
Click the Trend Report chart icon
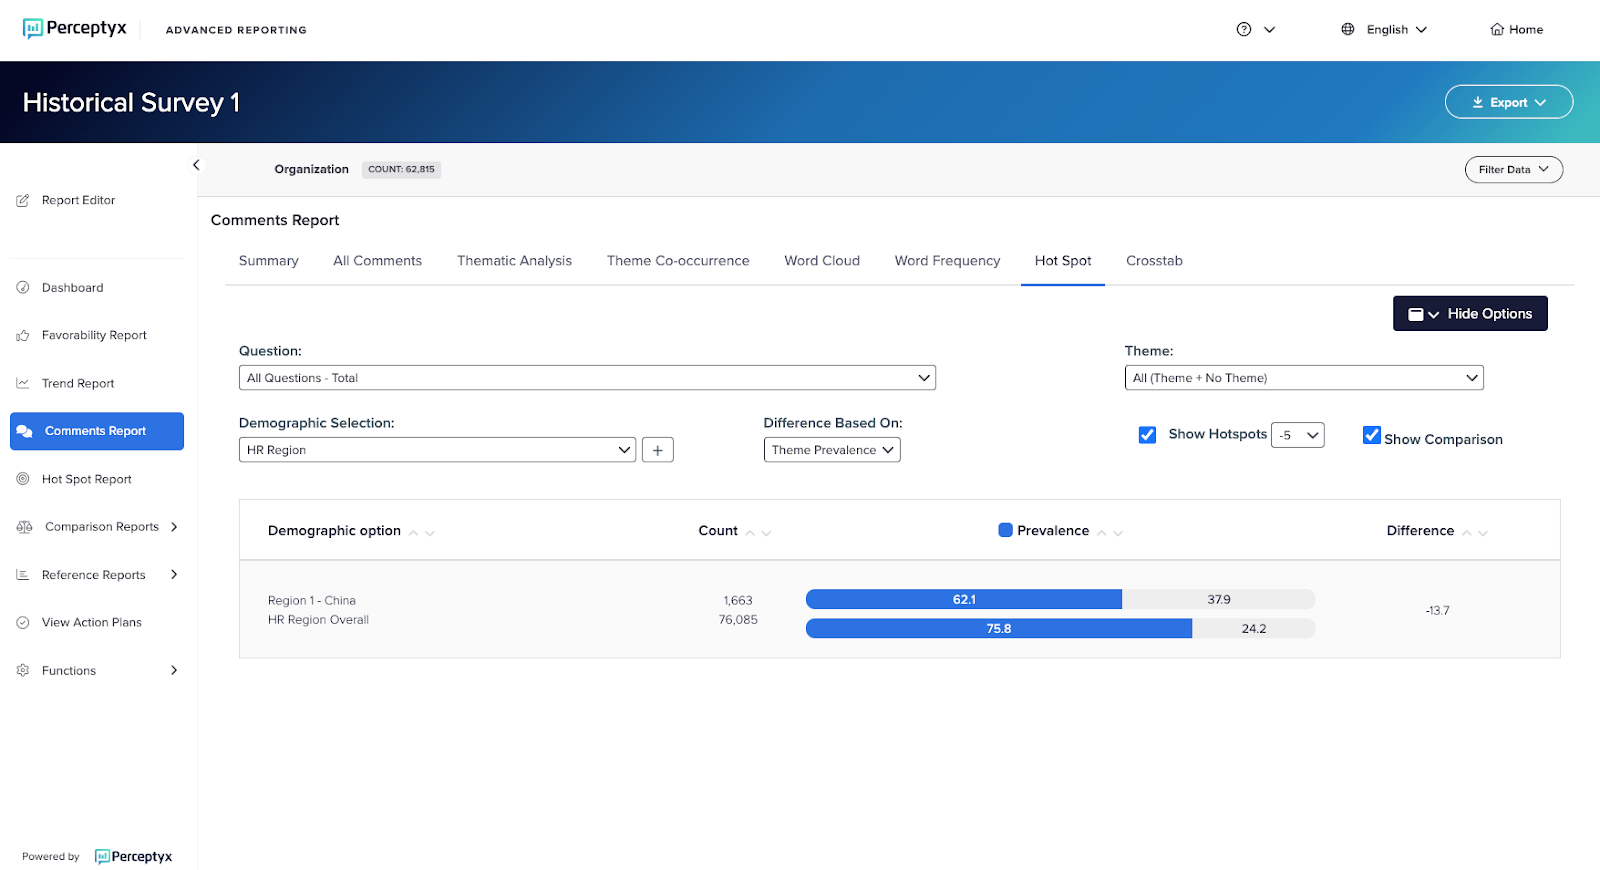[23, 383]
